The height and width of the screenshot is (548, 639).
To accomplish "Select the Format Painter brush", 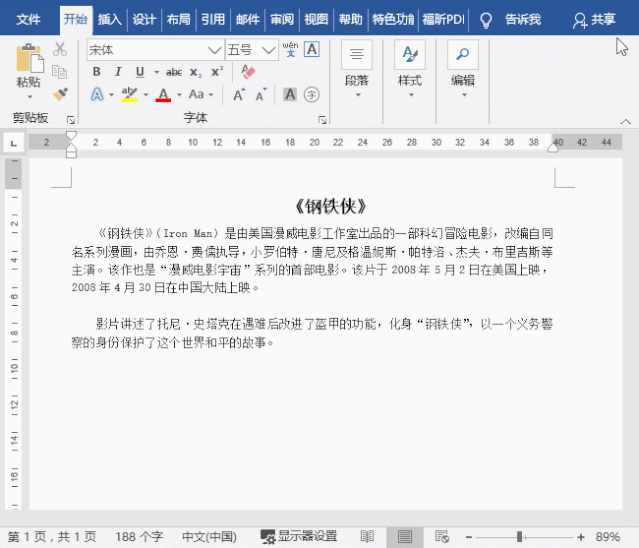I will pos(60,94).
